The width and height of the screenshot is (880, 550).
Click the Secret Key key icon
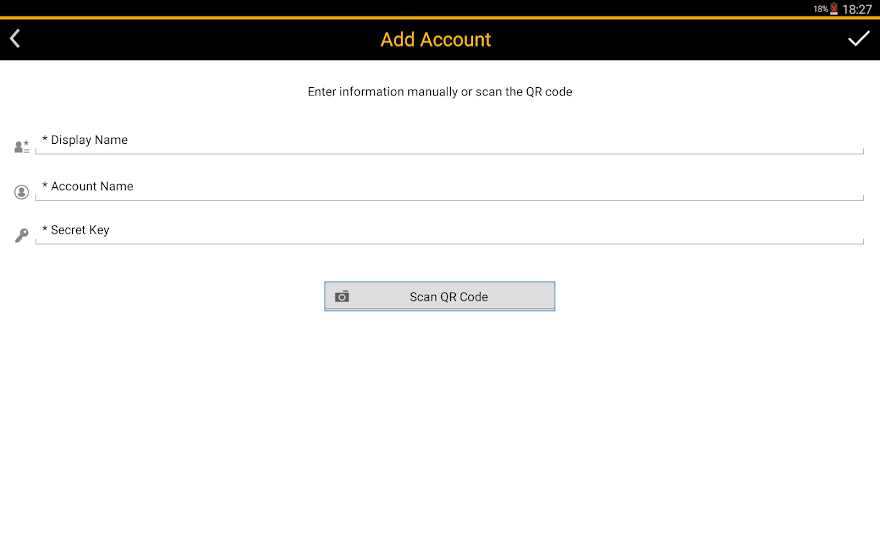point(21,236)
